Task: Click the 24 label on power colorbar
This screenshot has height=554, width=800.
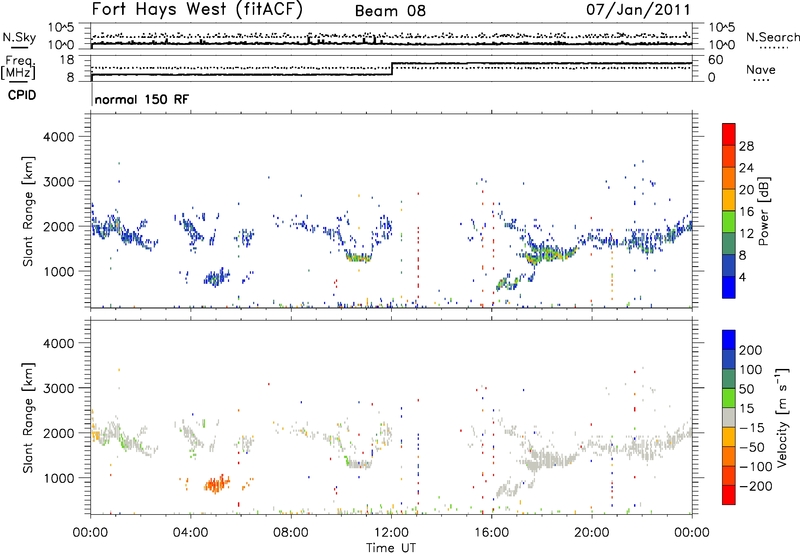Action: pos(746,168)
